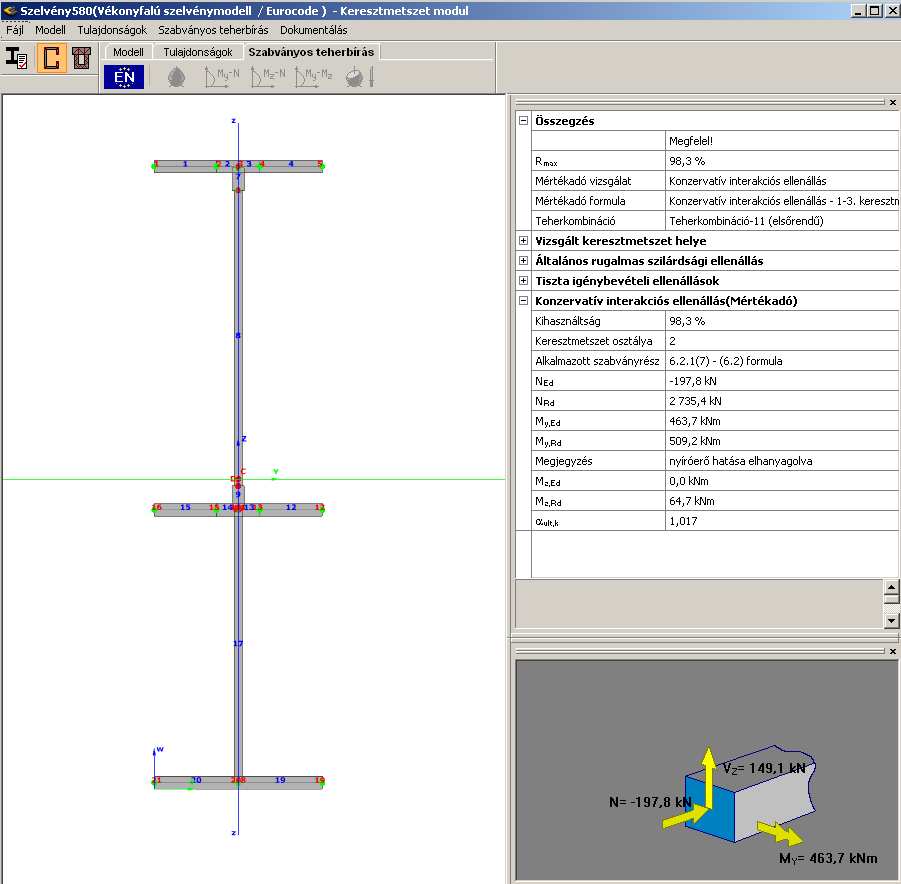
Task: Expand Vizsgált keresztmetszet helye section
Action: pyautogui.click(x=523, y=241)
